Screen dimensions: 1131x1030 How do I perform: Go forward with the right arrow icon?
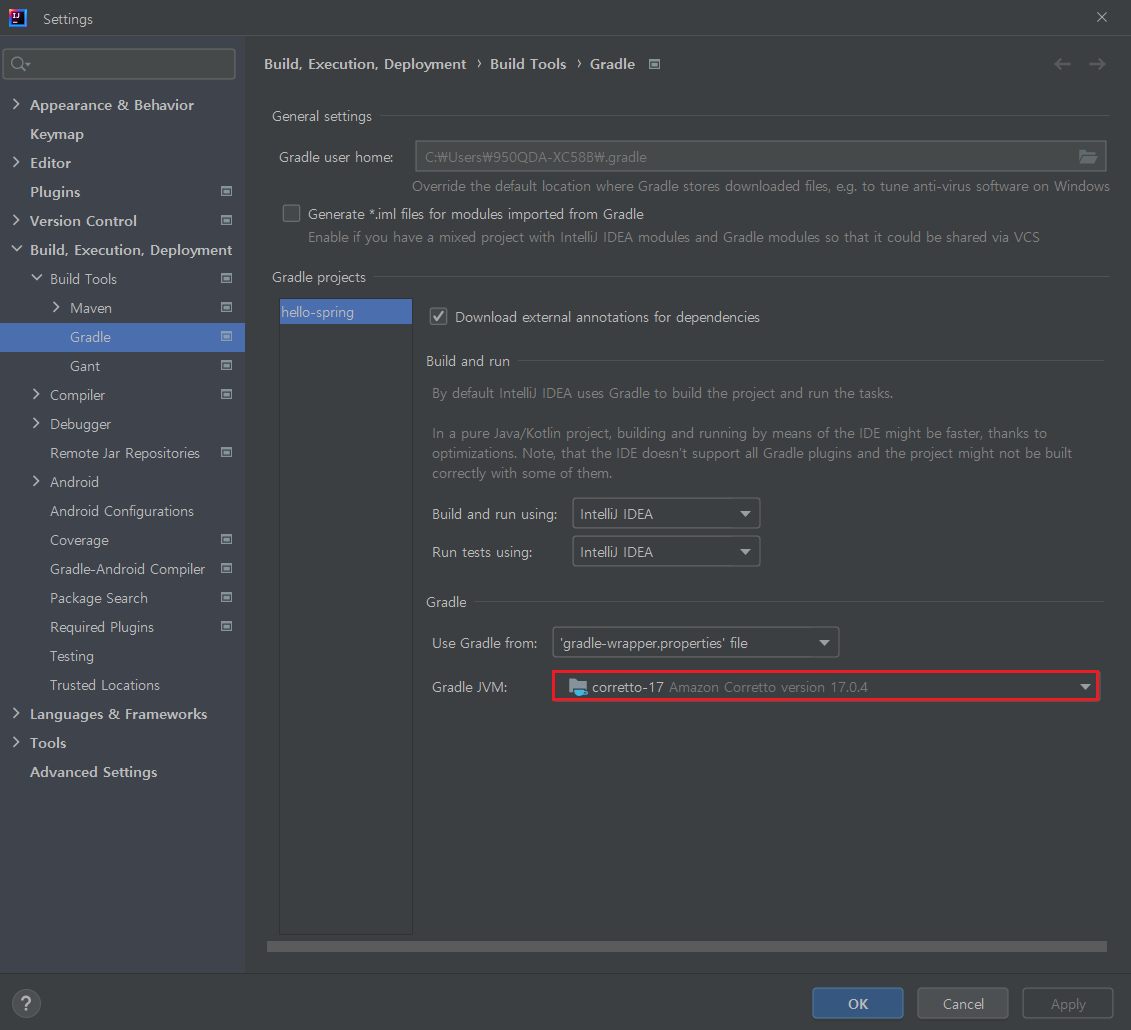pyautogui.click(x=1097, y=64)
